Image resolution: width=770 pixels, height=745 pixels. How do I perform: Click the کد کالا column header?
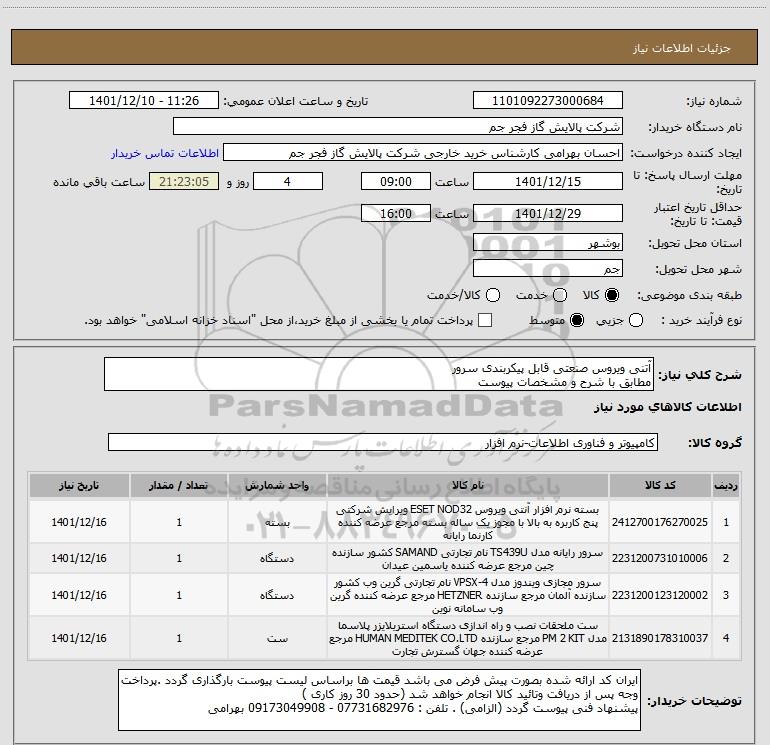point(660,486)
